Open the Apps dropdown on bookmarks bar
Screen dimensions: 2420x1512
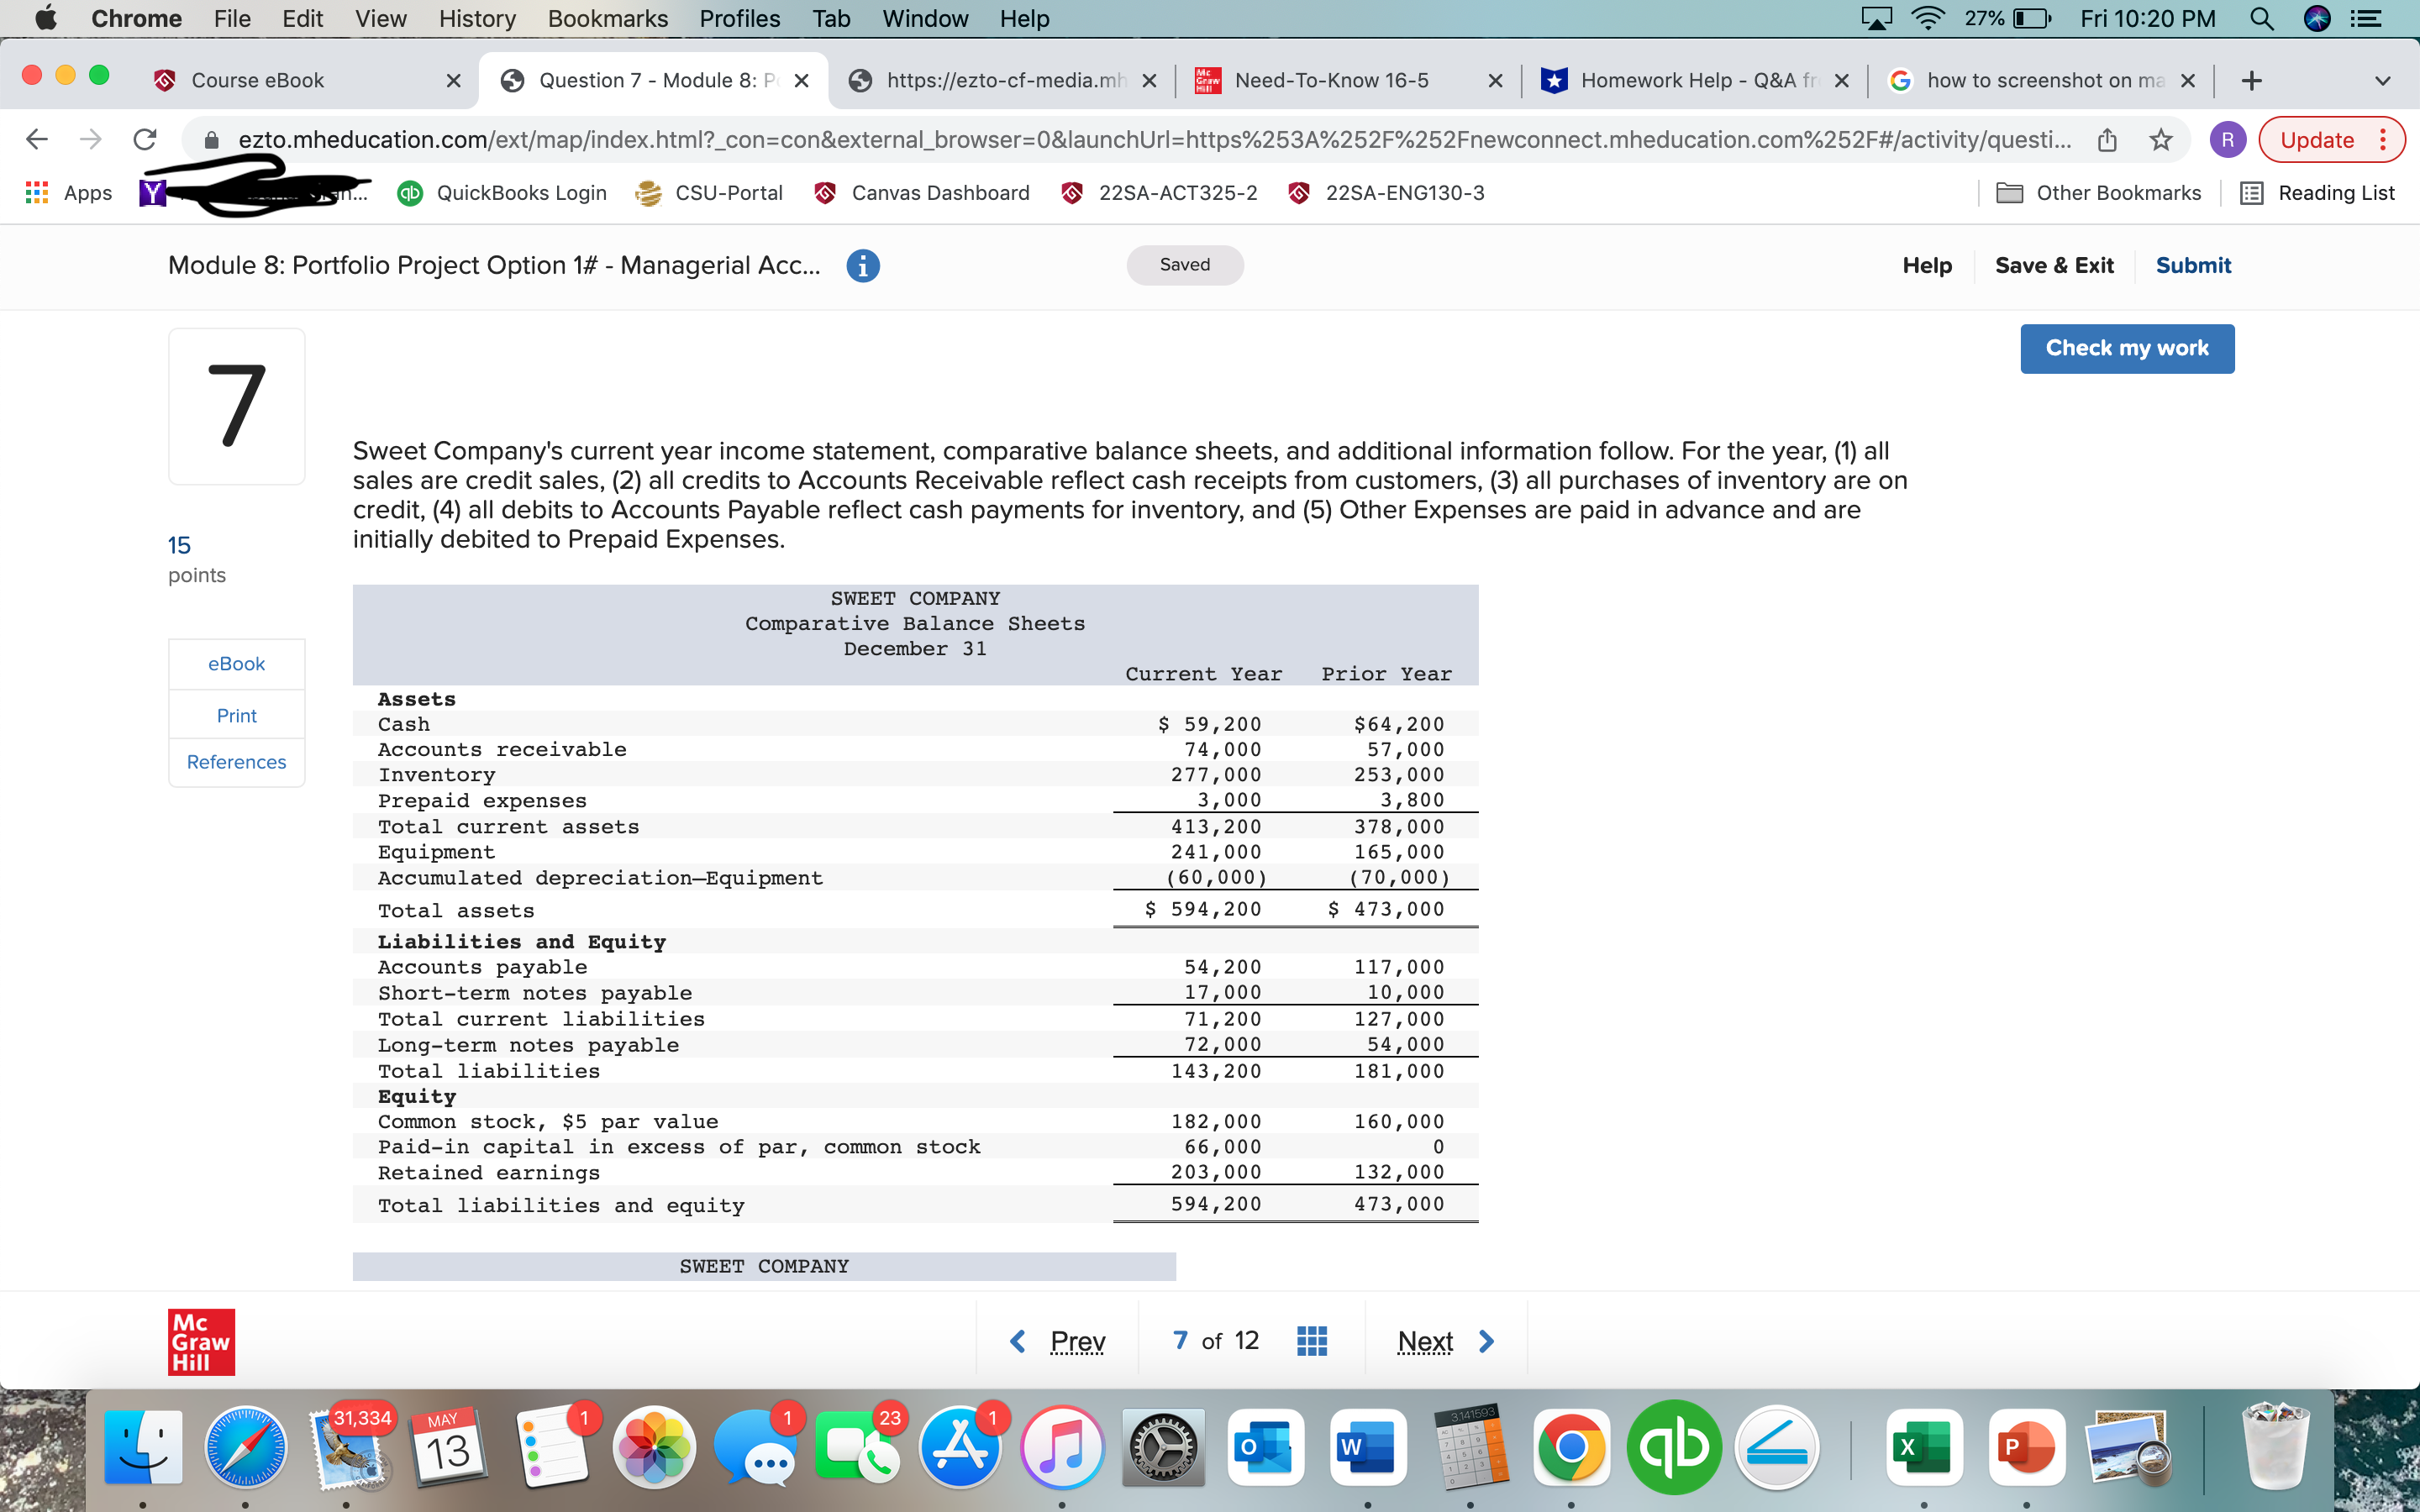[x=67, y=192]
